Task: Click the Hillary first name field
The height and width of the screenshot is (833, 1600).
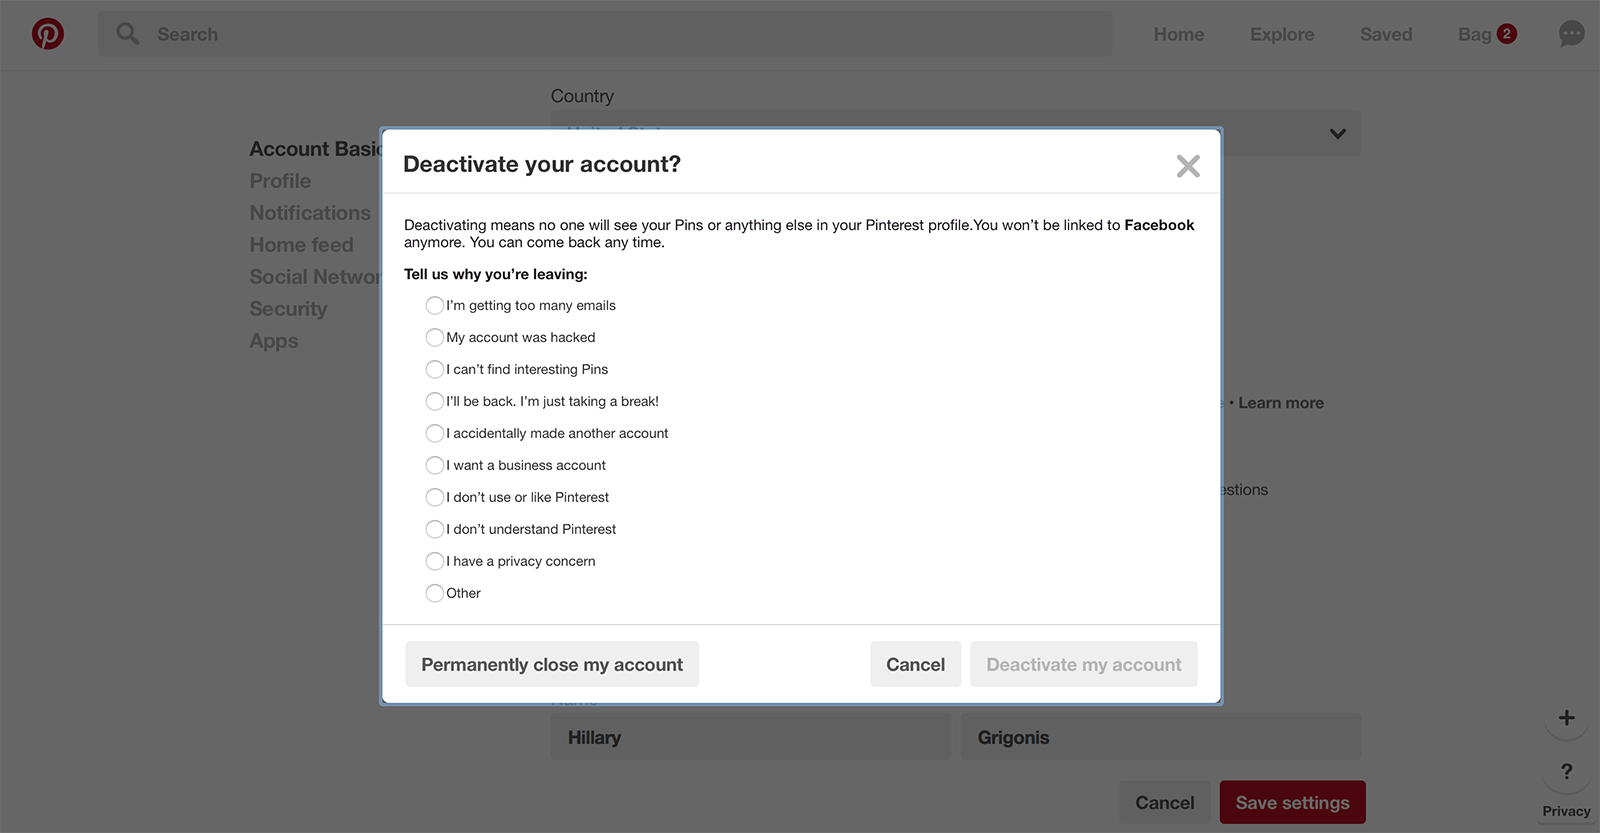Action: tap(751, 737)
